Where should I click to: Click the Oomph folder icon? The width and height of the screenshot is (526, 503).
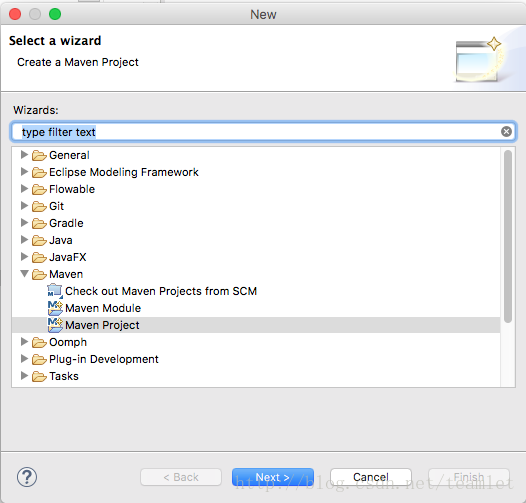click(39, 343)
